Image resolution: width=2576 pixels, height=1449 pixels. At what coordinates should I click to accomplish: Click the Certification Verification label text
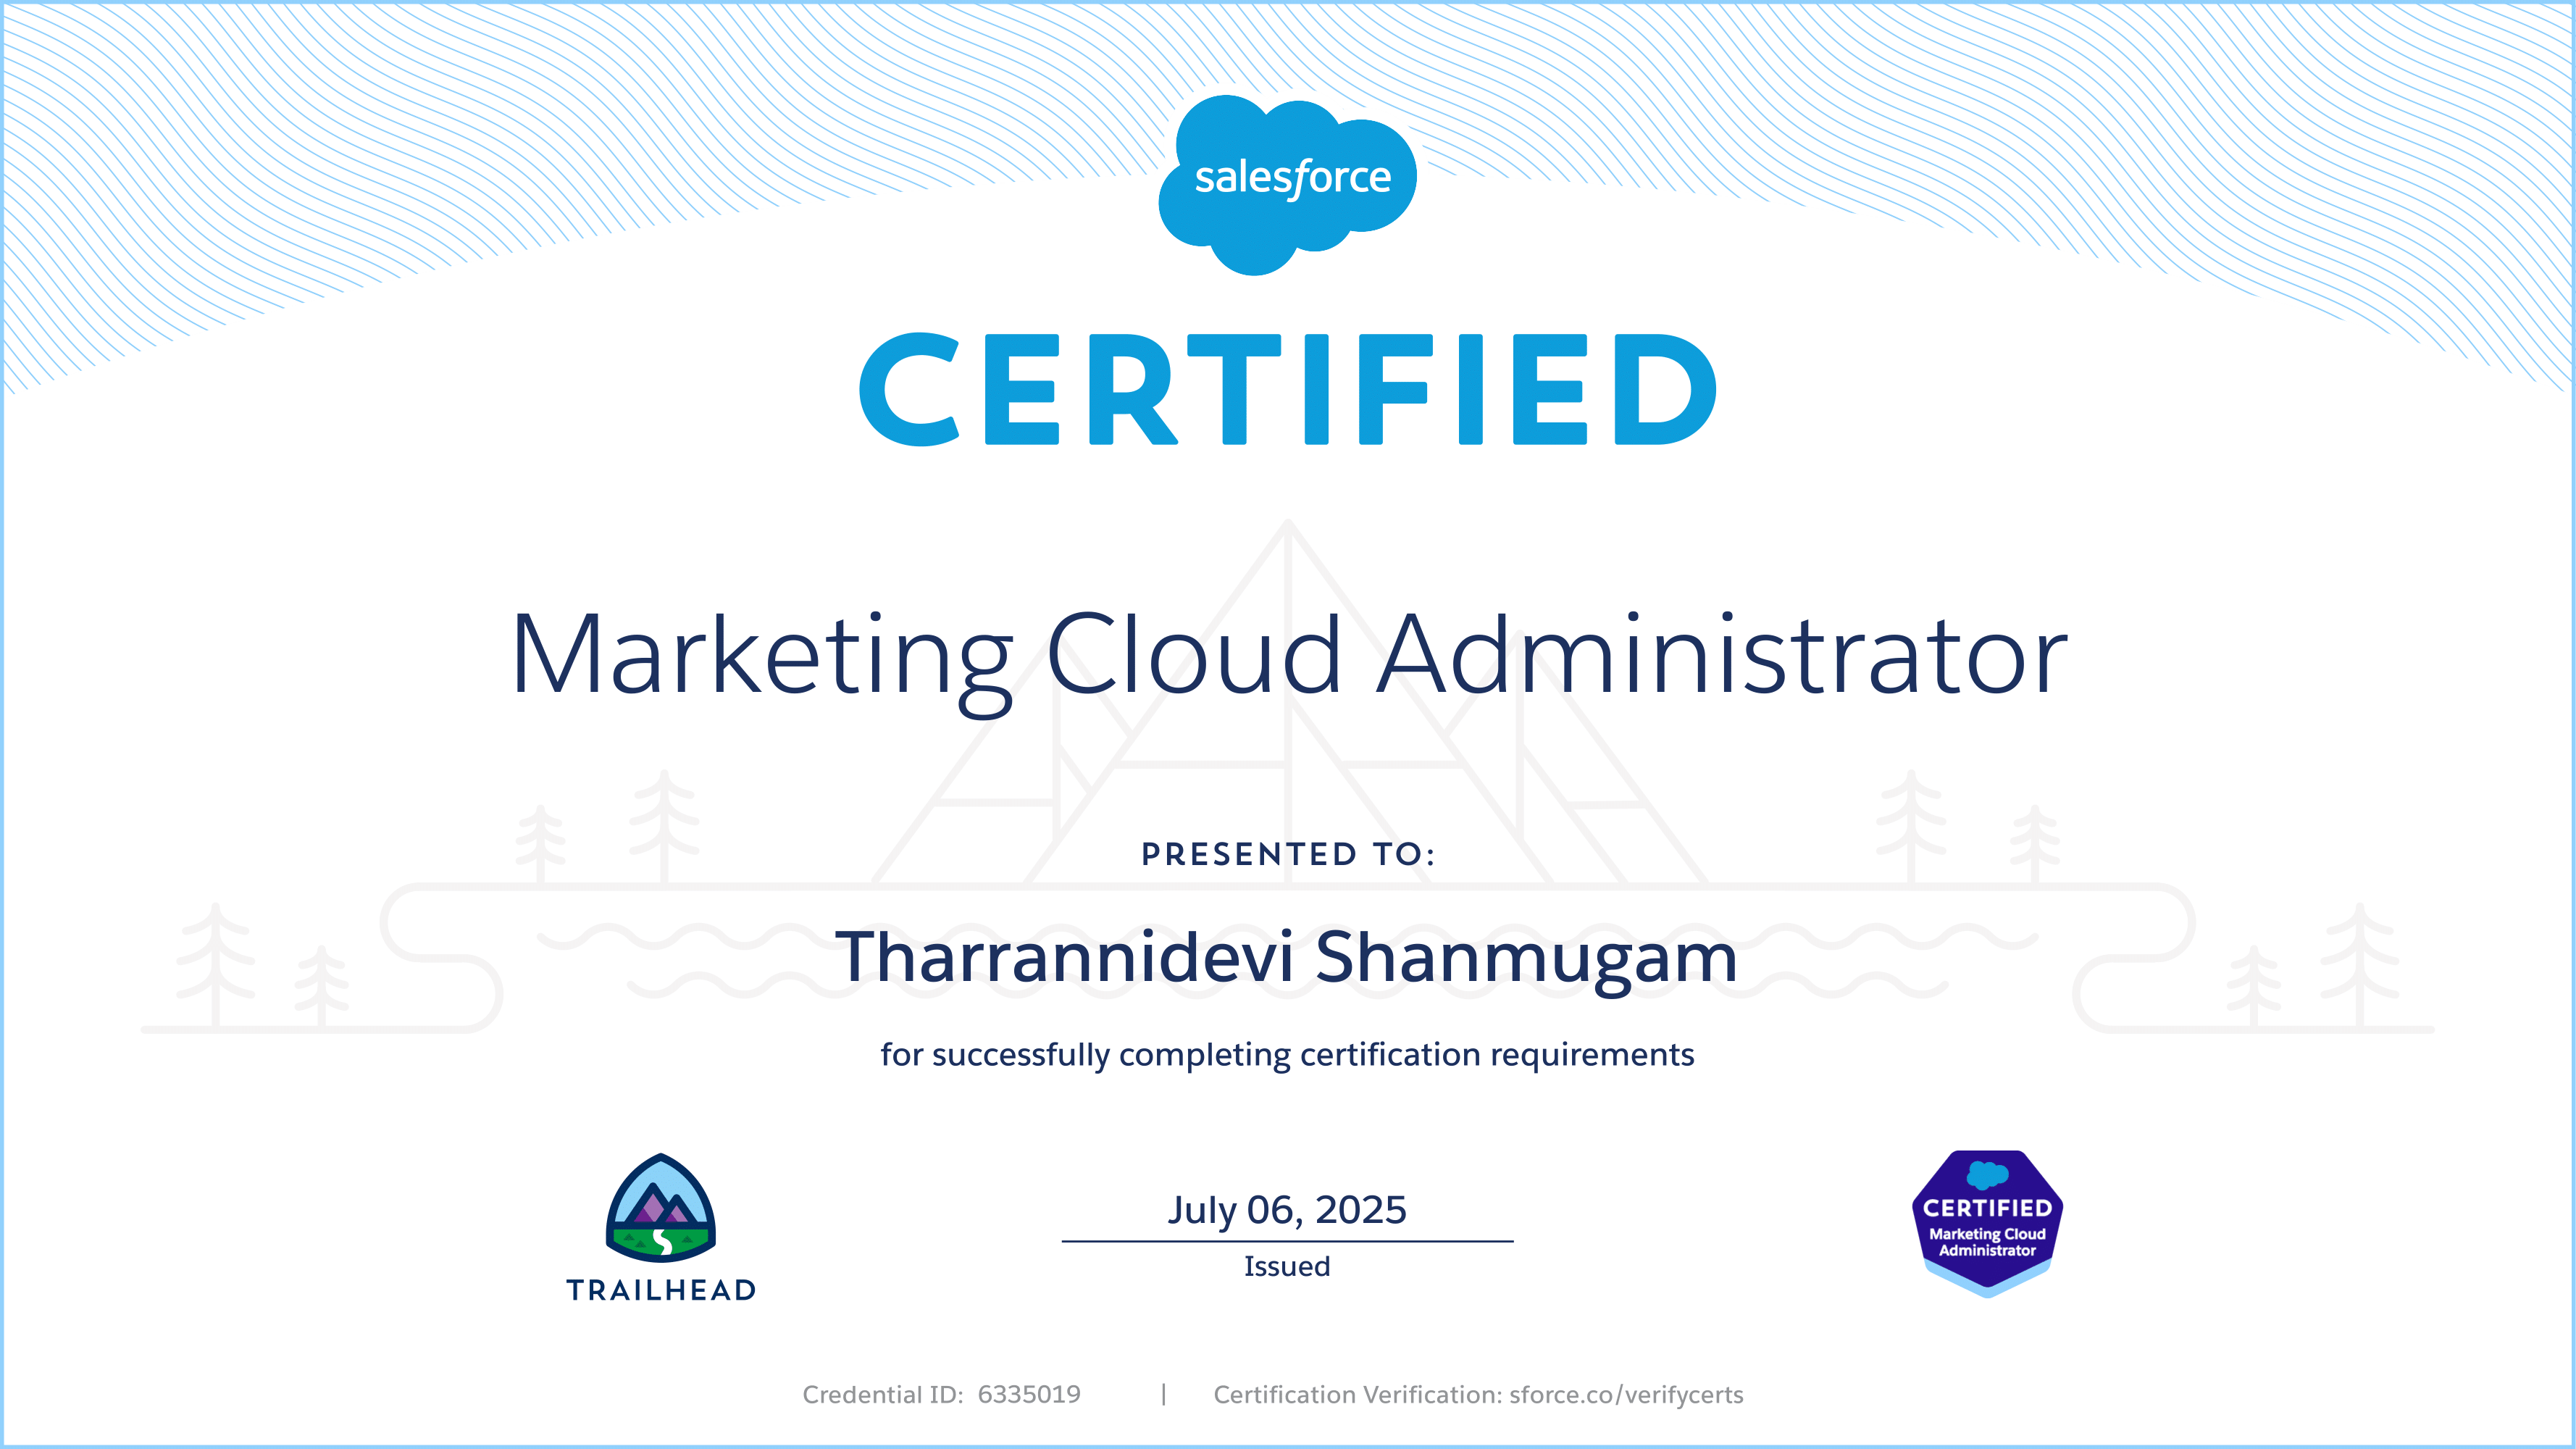click(x=1357, y=1394)
